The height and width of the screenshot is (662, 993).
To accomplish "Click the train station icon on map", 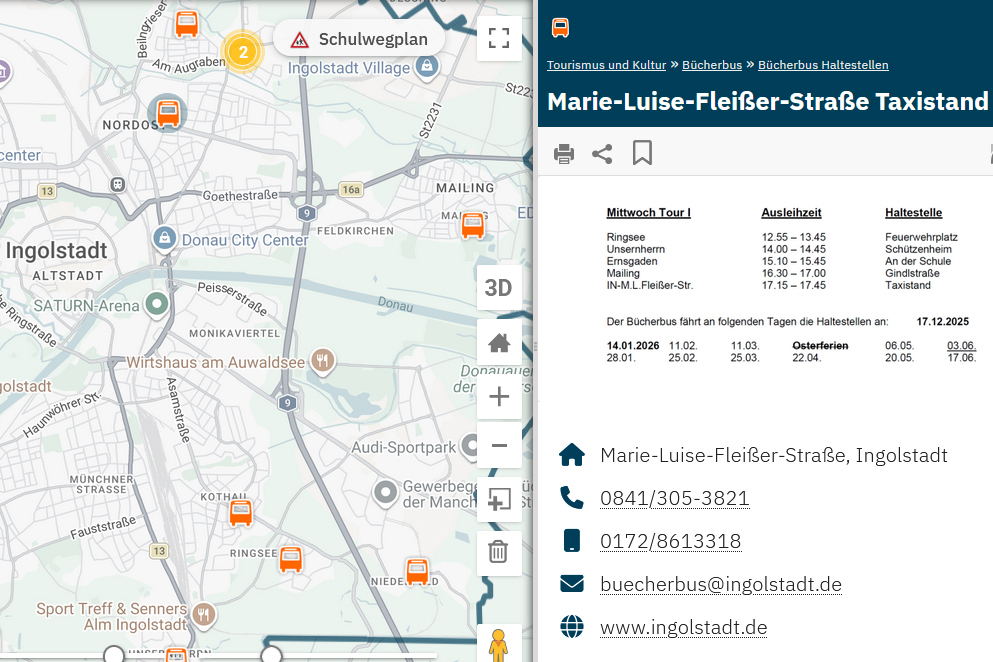I will (117, 184).
